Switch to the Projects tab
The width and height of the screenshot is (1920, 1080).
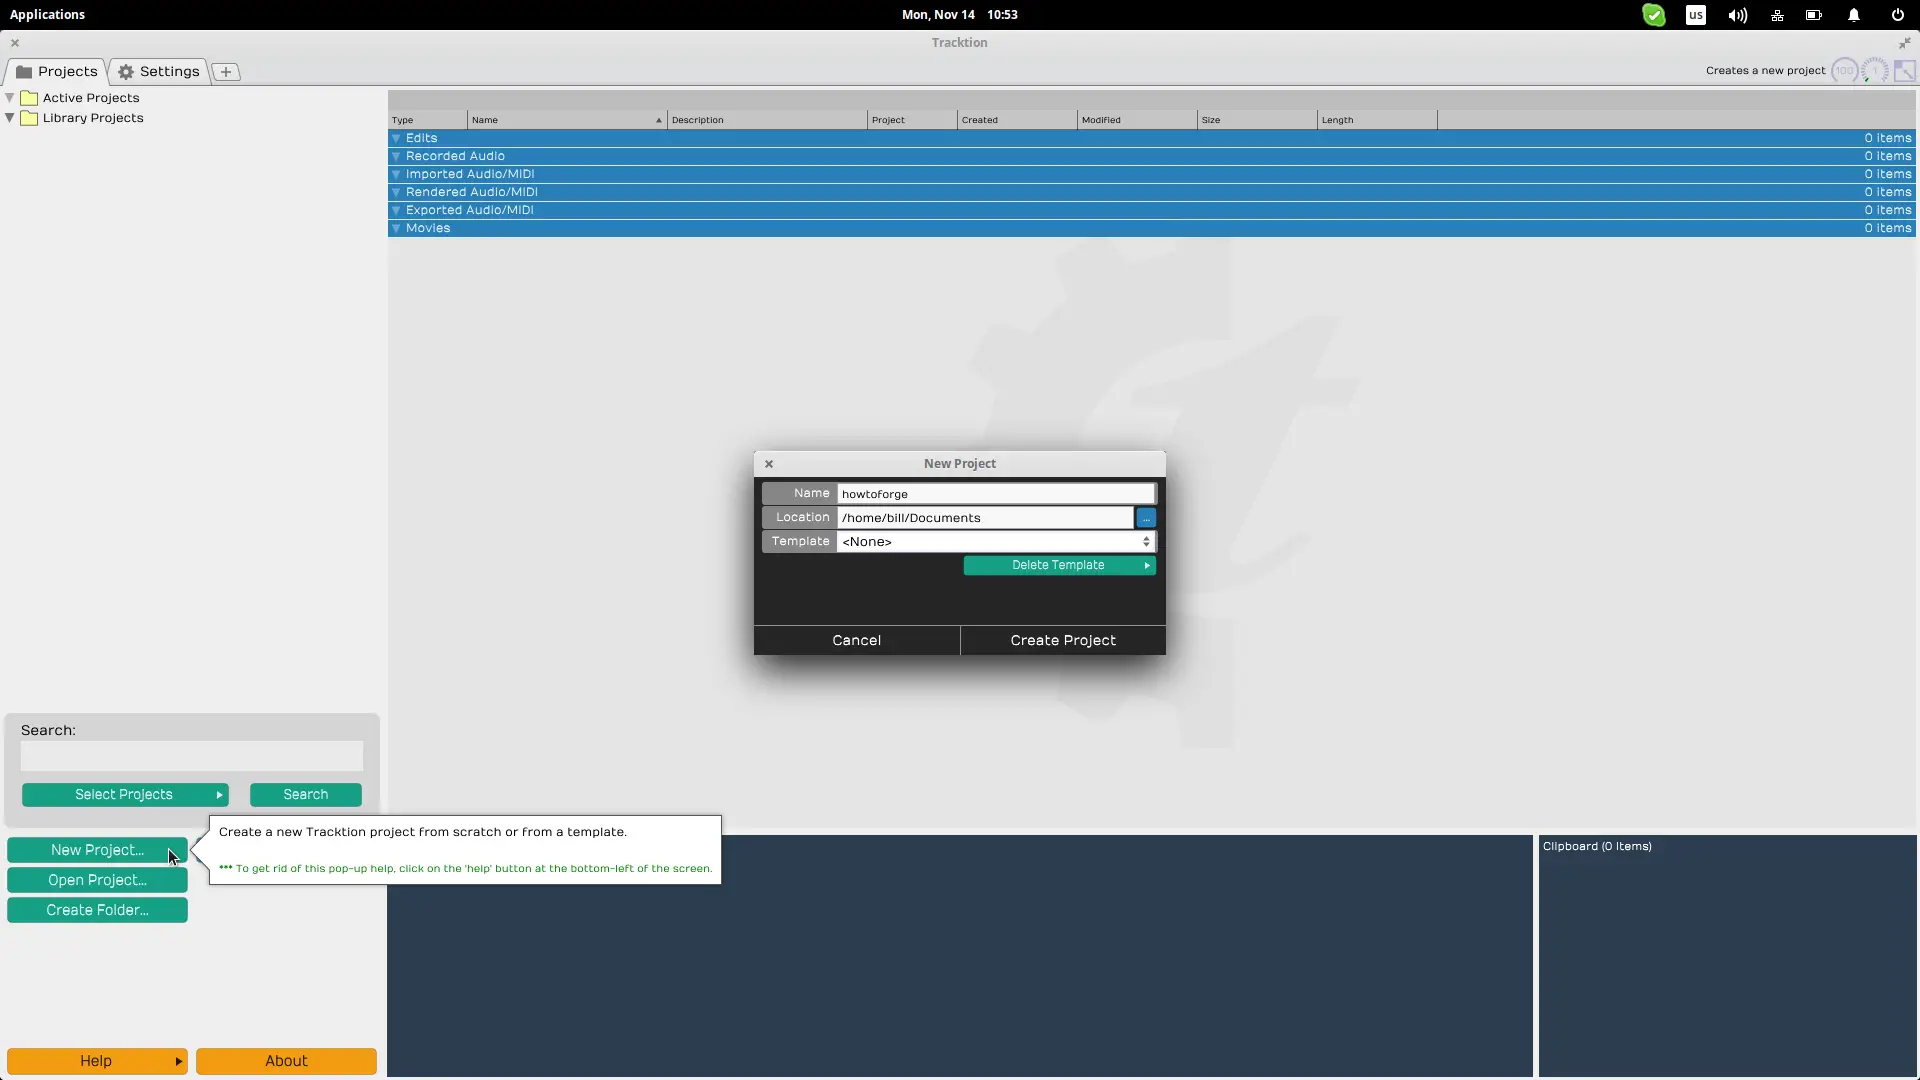[x=57, y=72]
